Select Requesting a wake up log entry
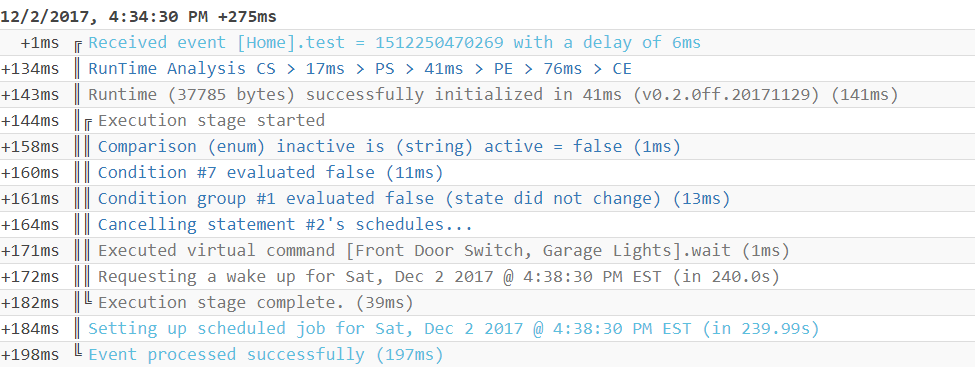Viewport: 975px width, 367px height. click(x=439, y=277)
